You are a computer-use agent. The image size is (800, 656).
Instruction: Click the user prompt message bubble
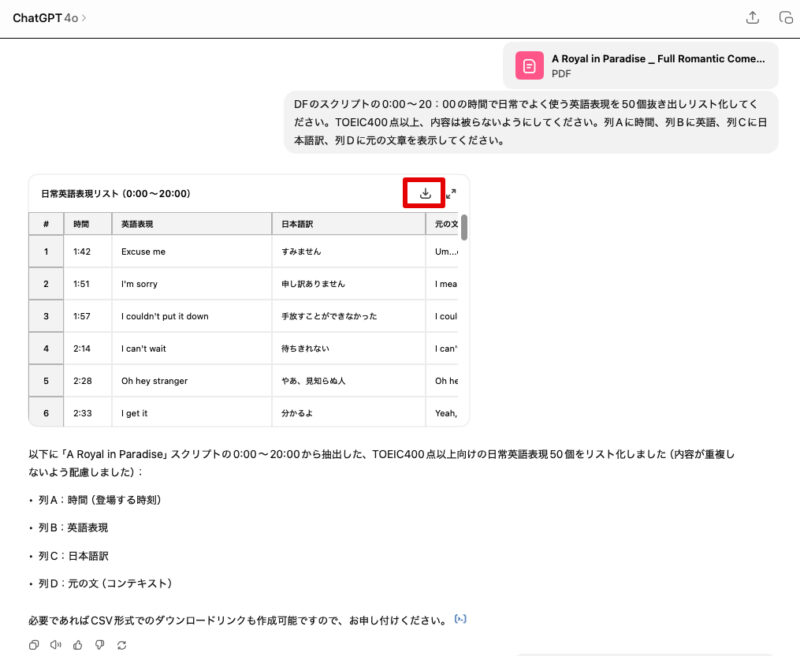(x=531, y=122)
